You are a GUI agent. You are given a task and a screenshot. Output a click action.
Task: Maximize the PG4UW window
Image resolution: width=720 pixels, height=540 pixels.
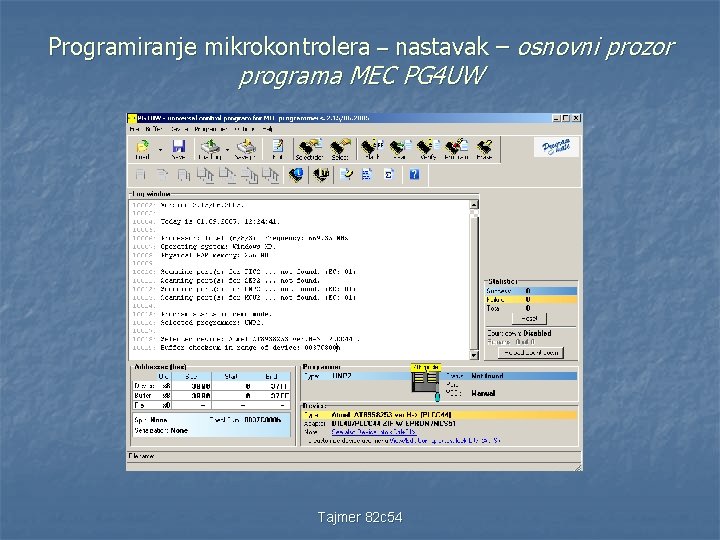(x=566, y=118)
